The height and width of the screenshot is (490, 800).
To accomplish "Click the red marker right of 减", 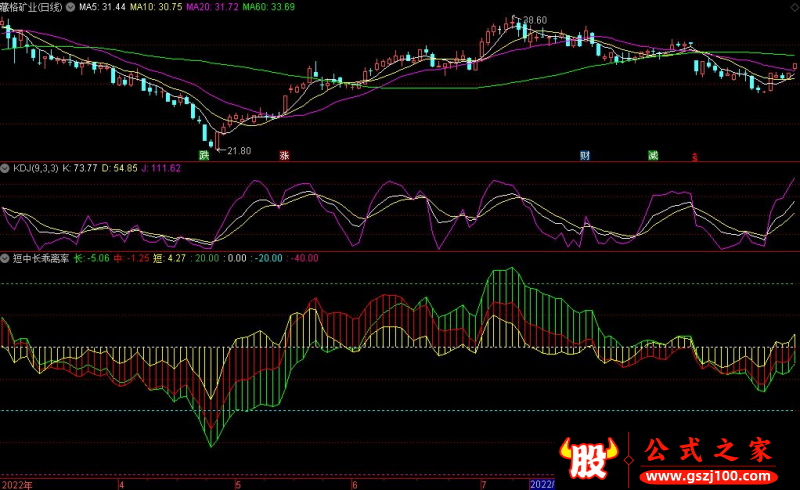I will (x=695, y=156).
